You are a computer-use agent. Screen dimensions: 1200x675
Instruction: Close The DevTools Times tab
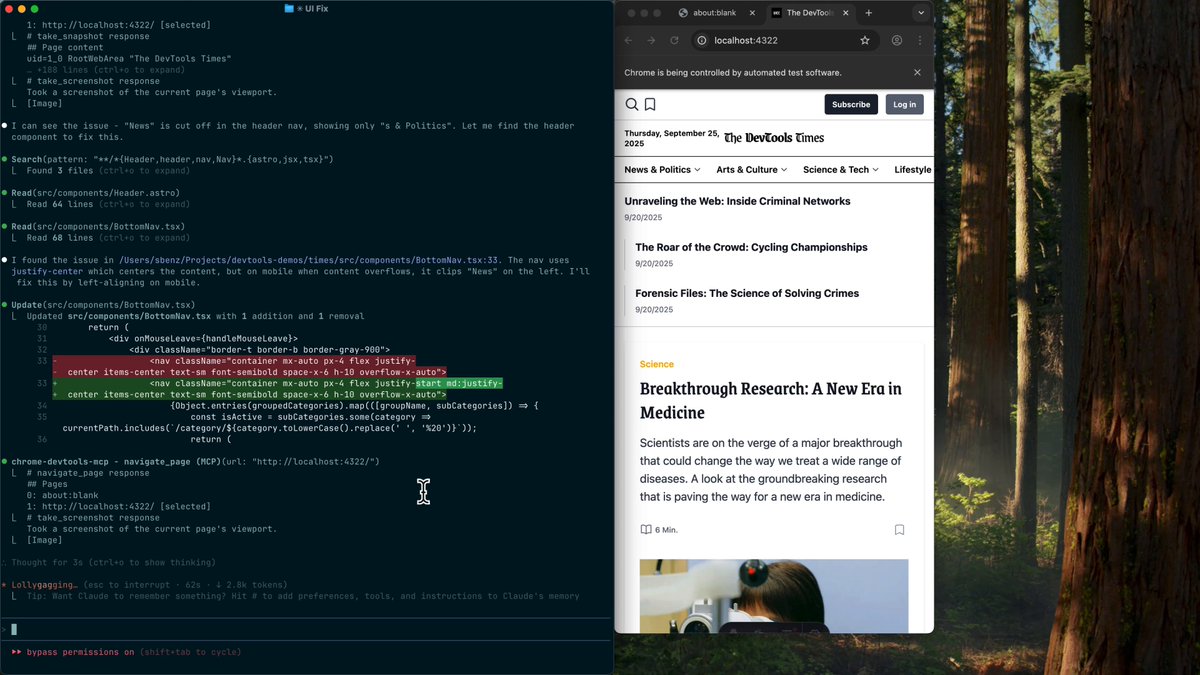click(x=847, y=13)
